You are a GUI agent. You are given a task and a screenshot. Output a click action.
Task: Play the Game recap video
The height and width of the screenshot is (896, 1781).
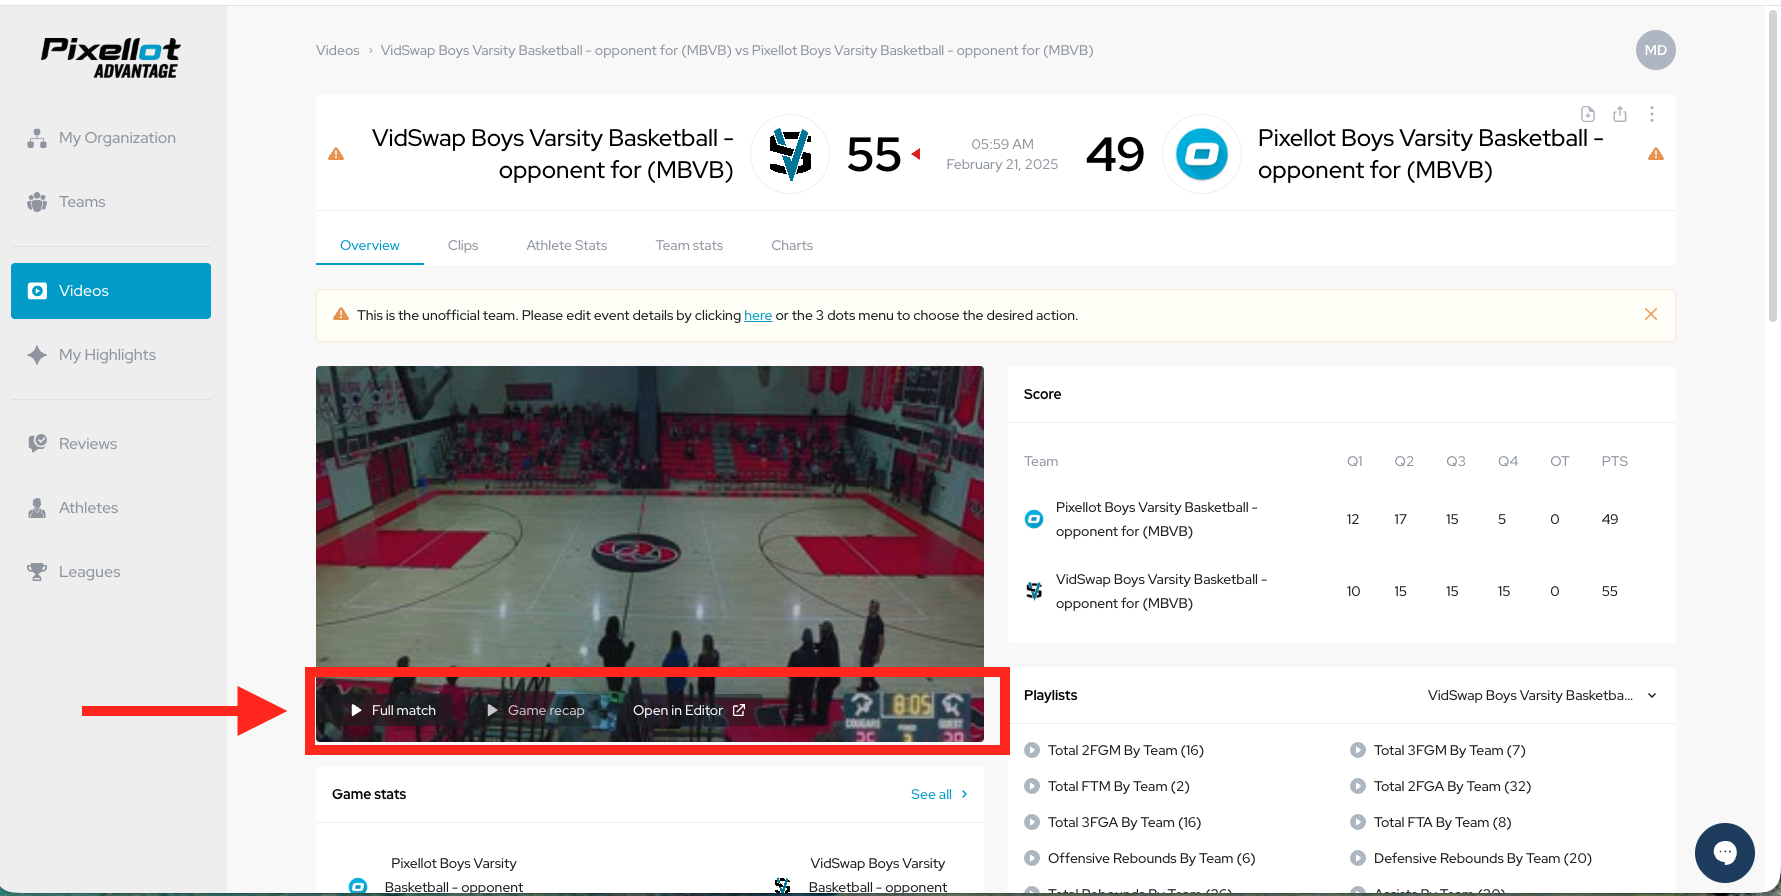coord(535,710)
